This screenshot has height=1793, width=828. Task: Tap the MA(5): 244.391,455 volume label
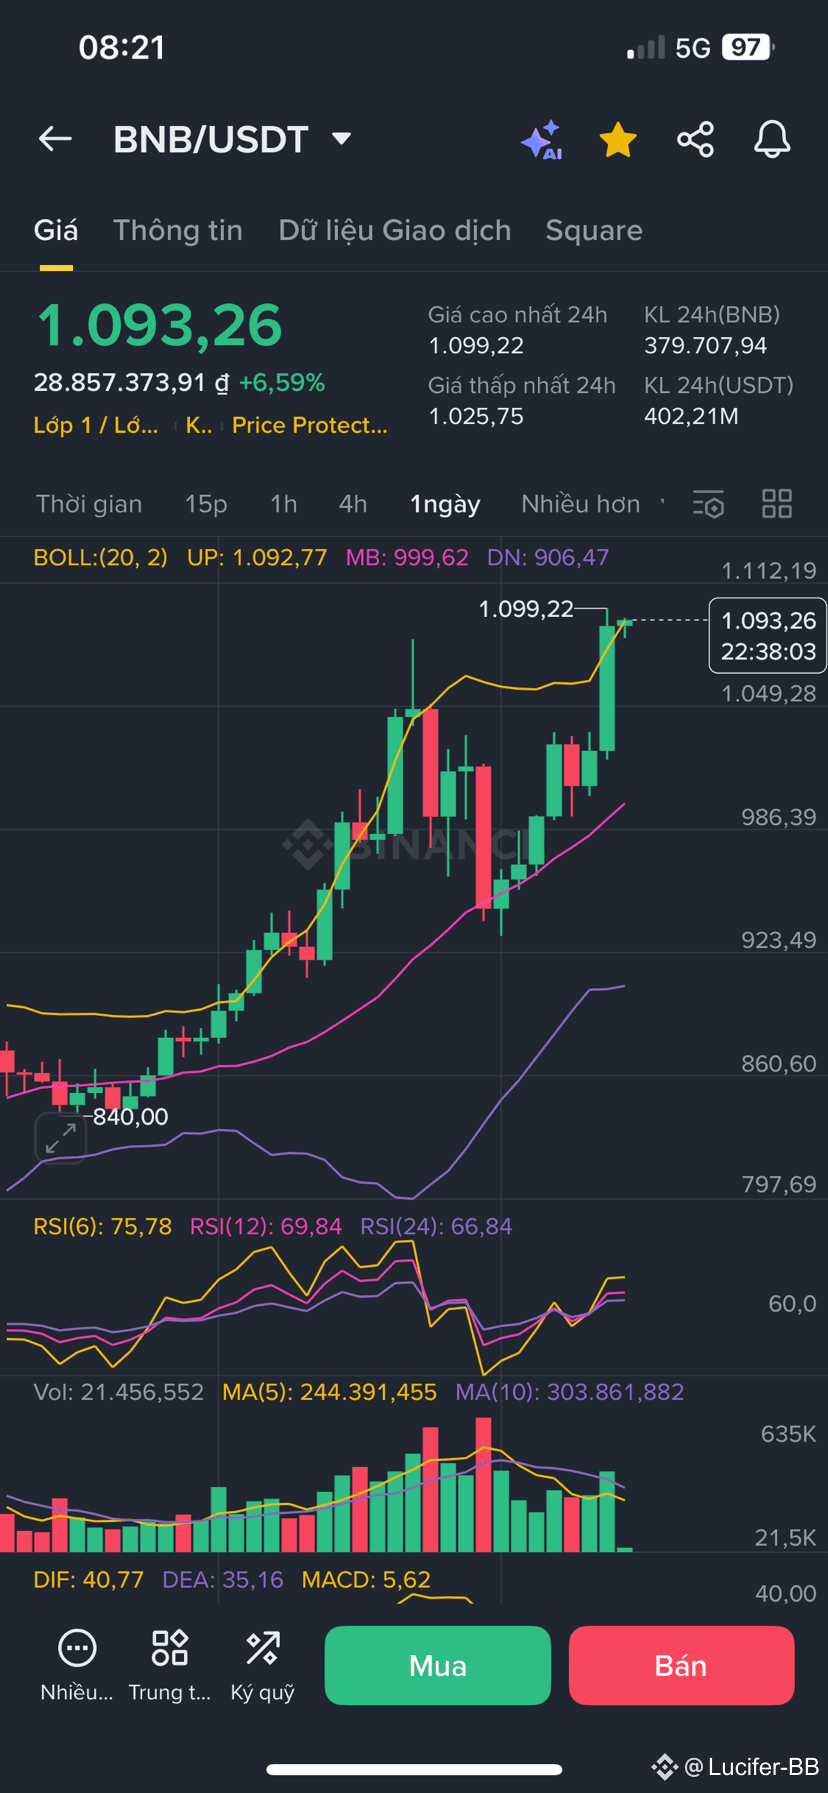point(329,1392)
